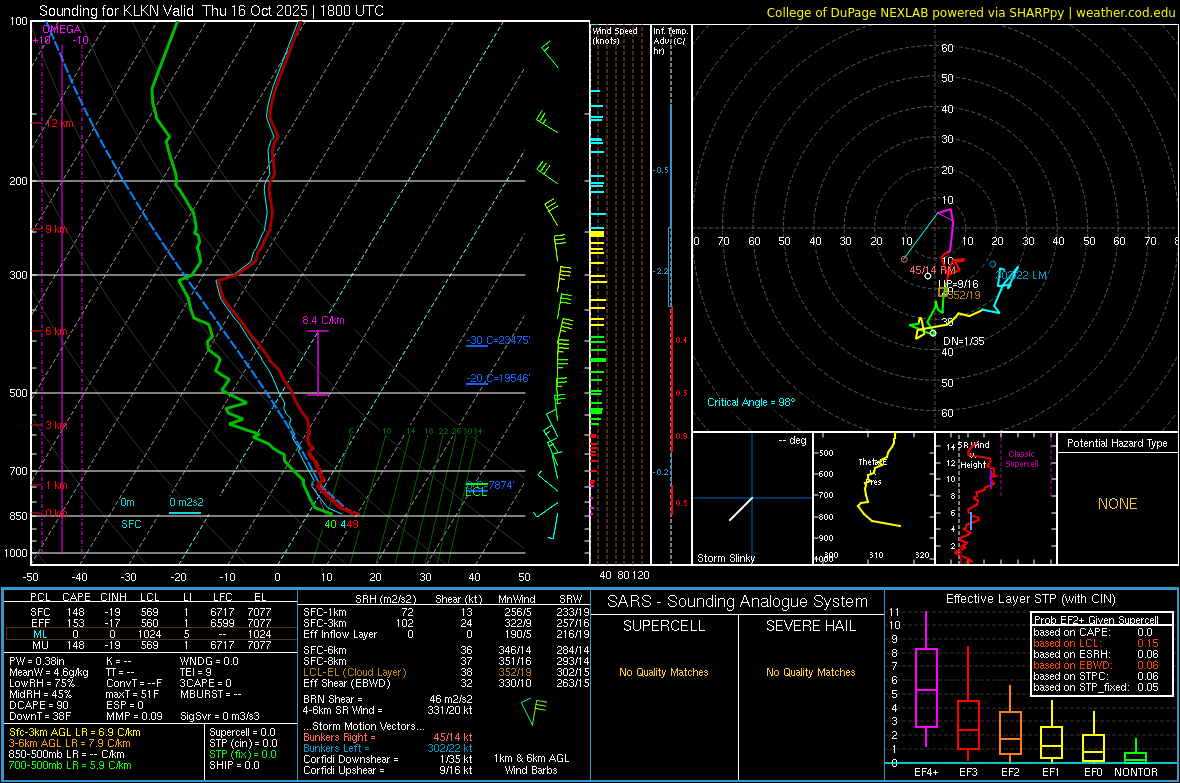Screen dimensions: 1180x783
Task: Click the green NONTOR box plot
Action: (x=1135, y=753)
